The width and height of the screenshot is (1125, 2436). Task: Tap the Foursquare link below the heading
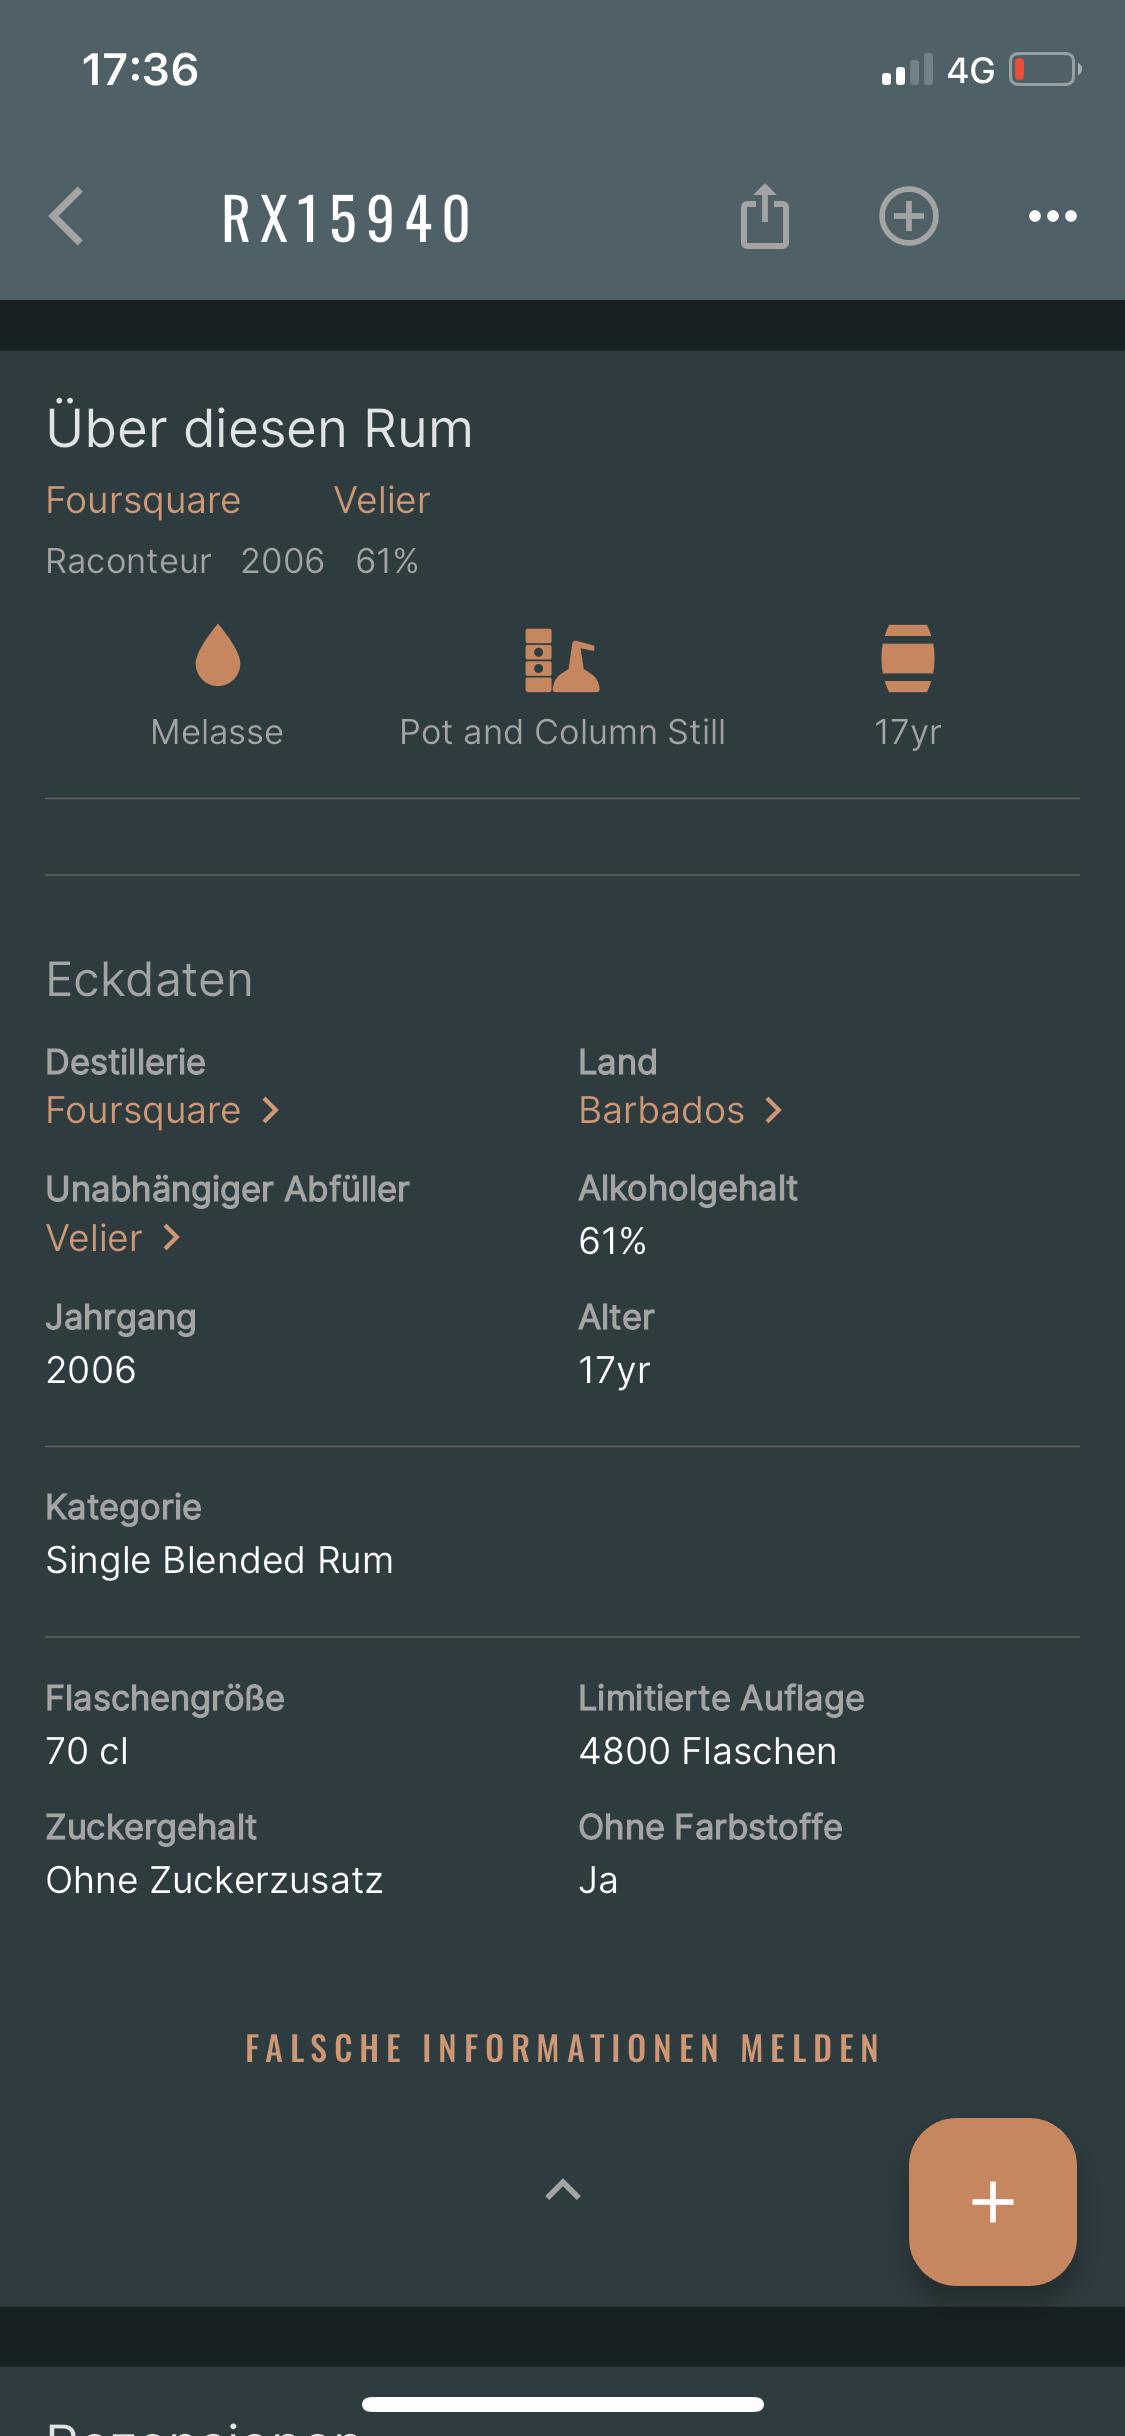143,500
